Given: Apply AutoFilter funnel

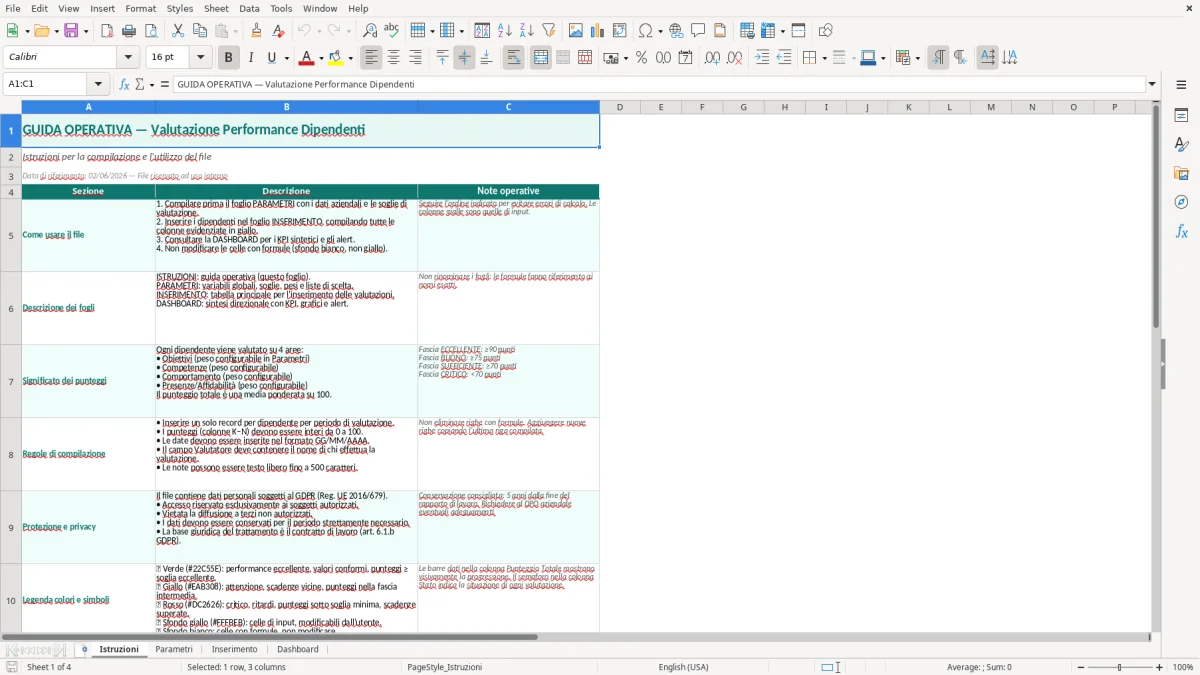Looking at the screenshot, I should (x=548, y=31).
